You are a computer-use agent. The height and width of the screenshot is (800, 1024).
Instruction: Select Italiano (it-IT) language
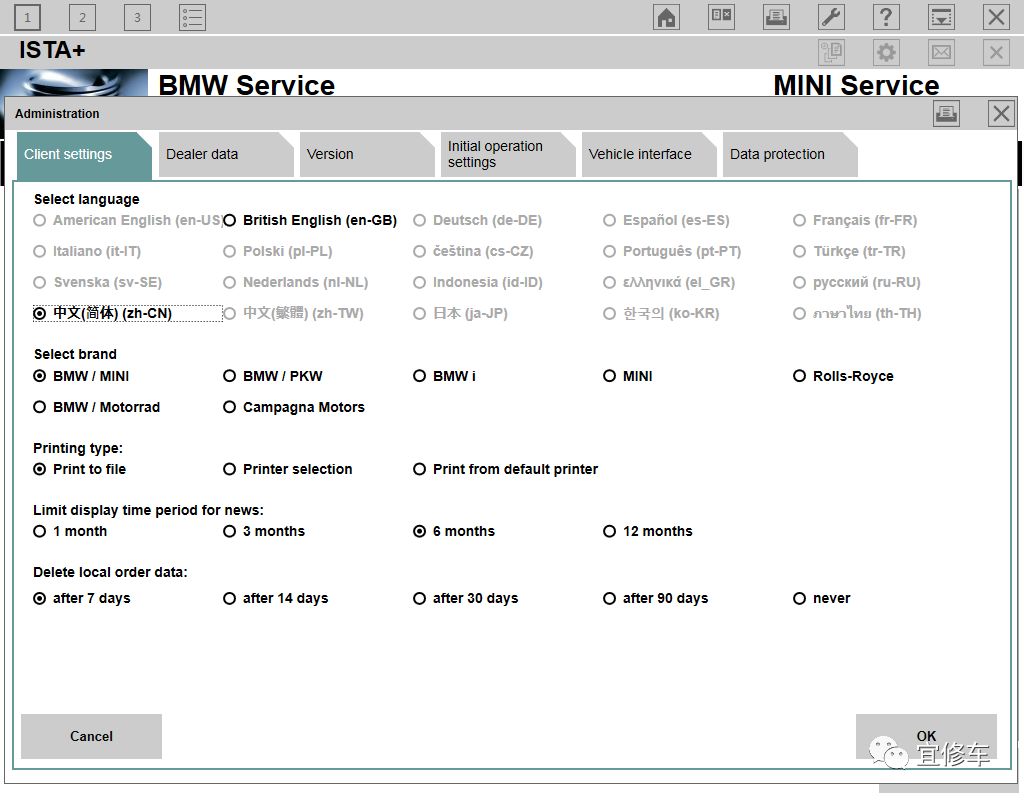[87, 251]
